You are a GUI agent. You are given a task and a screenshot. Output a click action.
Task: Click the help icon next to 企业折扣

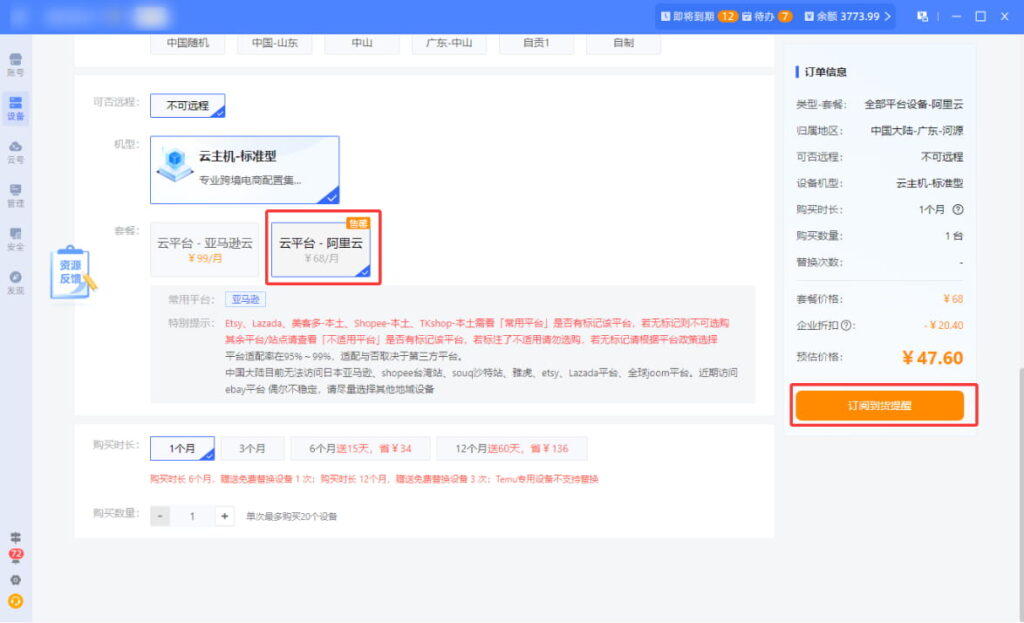tap(846, 325)
